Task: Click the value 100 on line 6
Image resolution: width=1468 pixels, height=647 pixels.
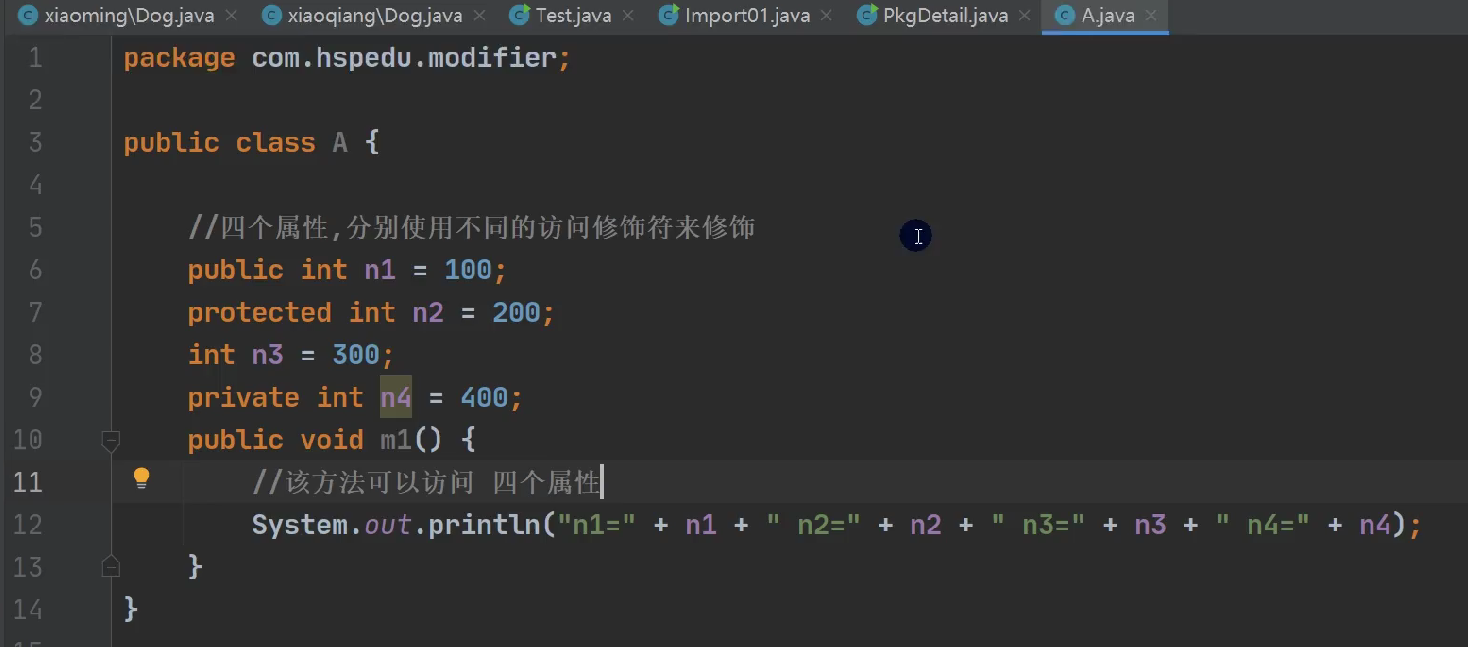Action: [468, 270]
